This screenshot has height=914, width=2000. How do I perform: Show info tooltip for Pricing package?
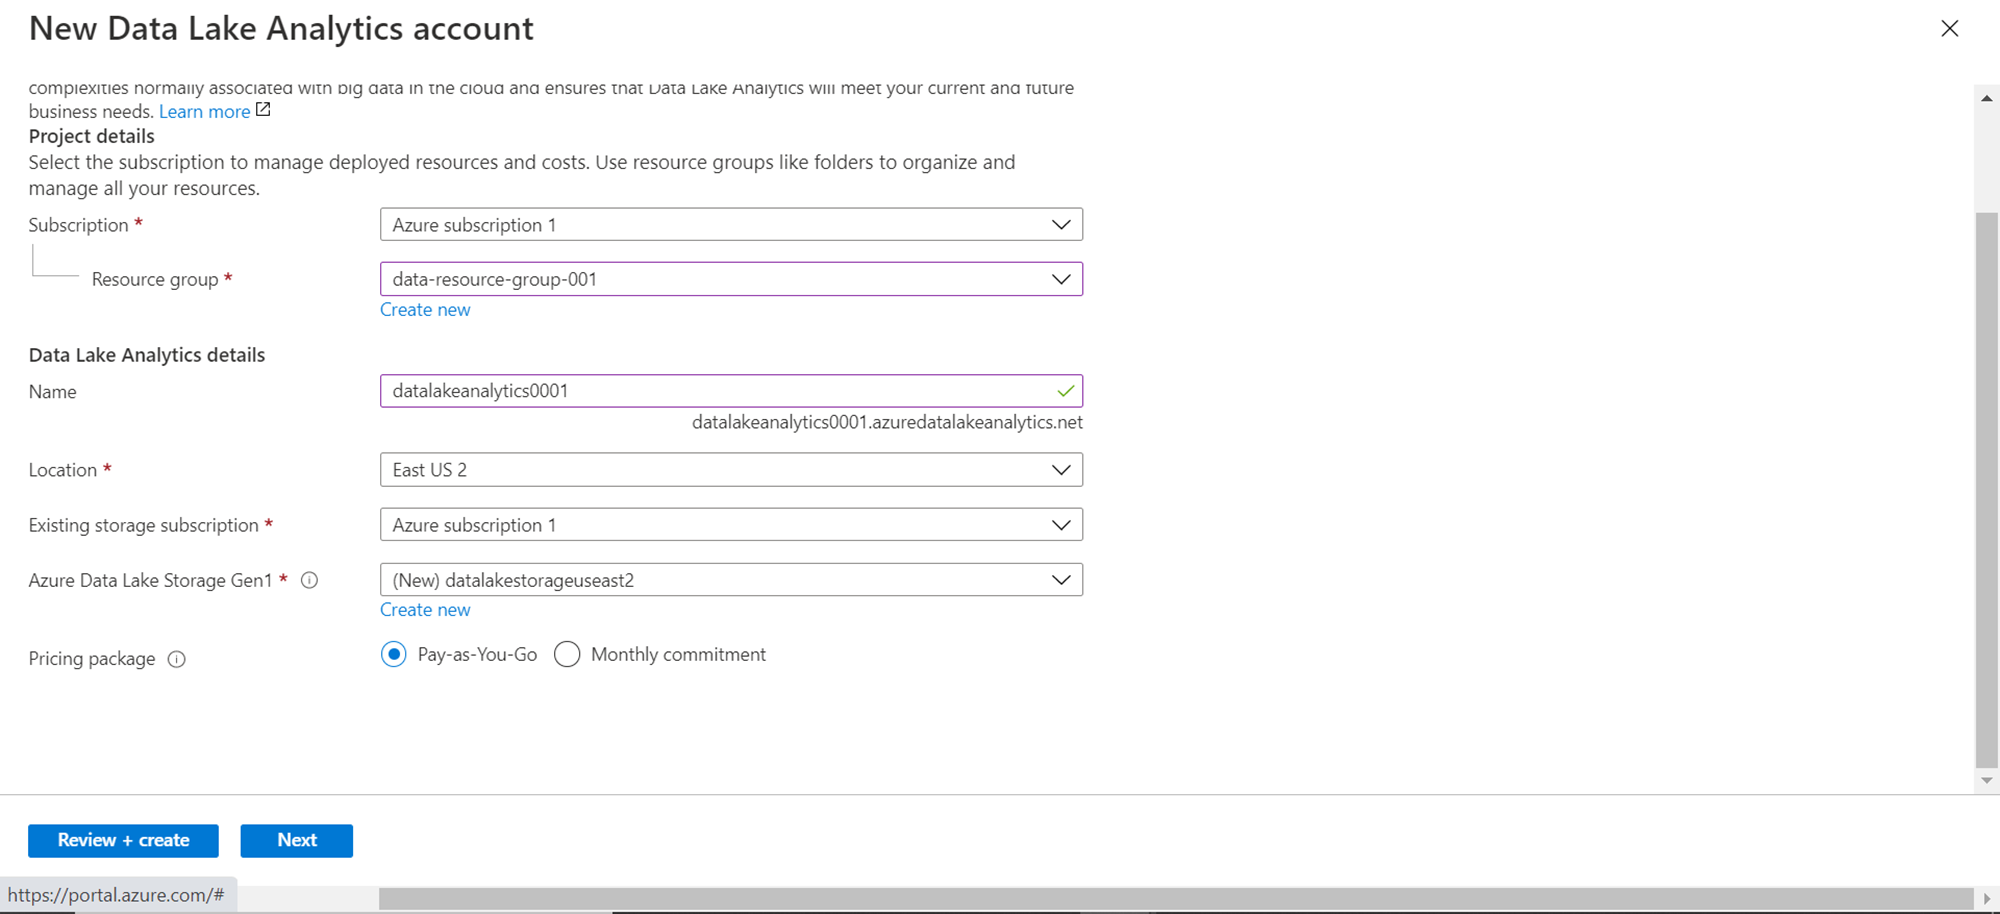[177, 659]
